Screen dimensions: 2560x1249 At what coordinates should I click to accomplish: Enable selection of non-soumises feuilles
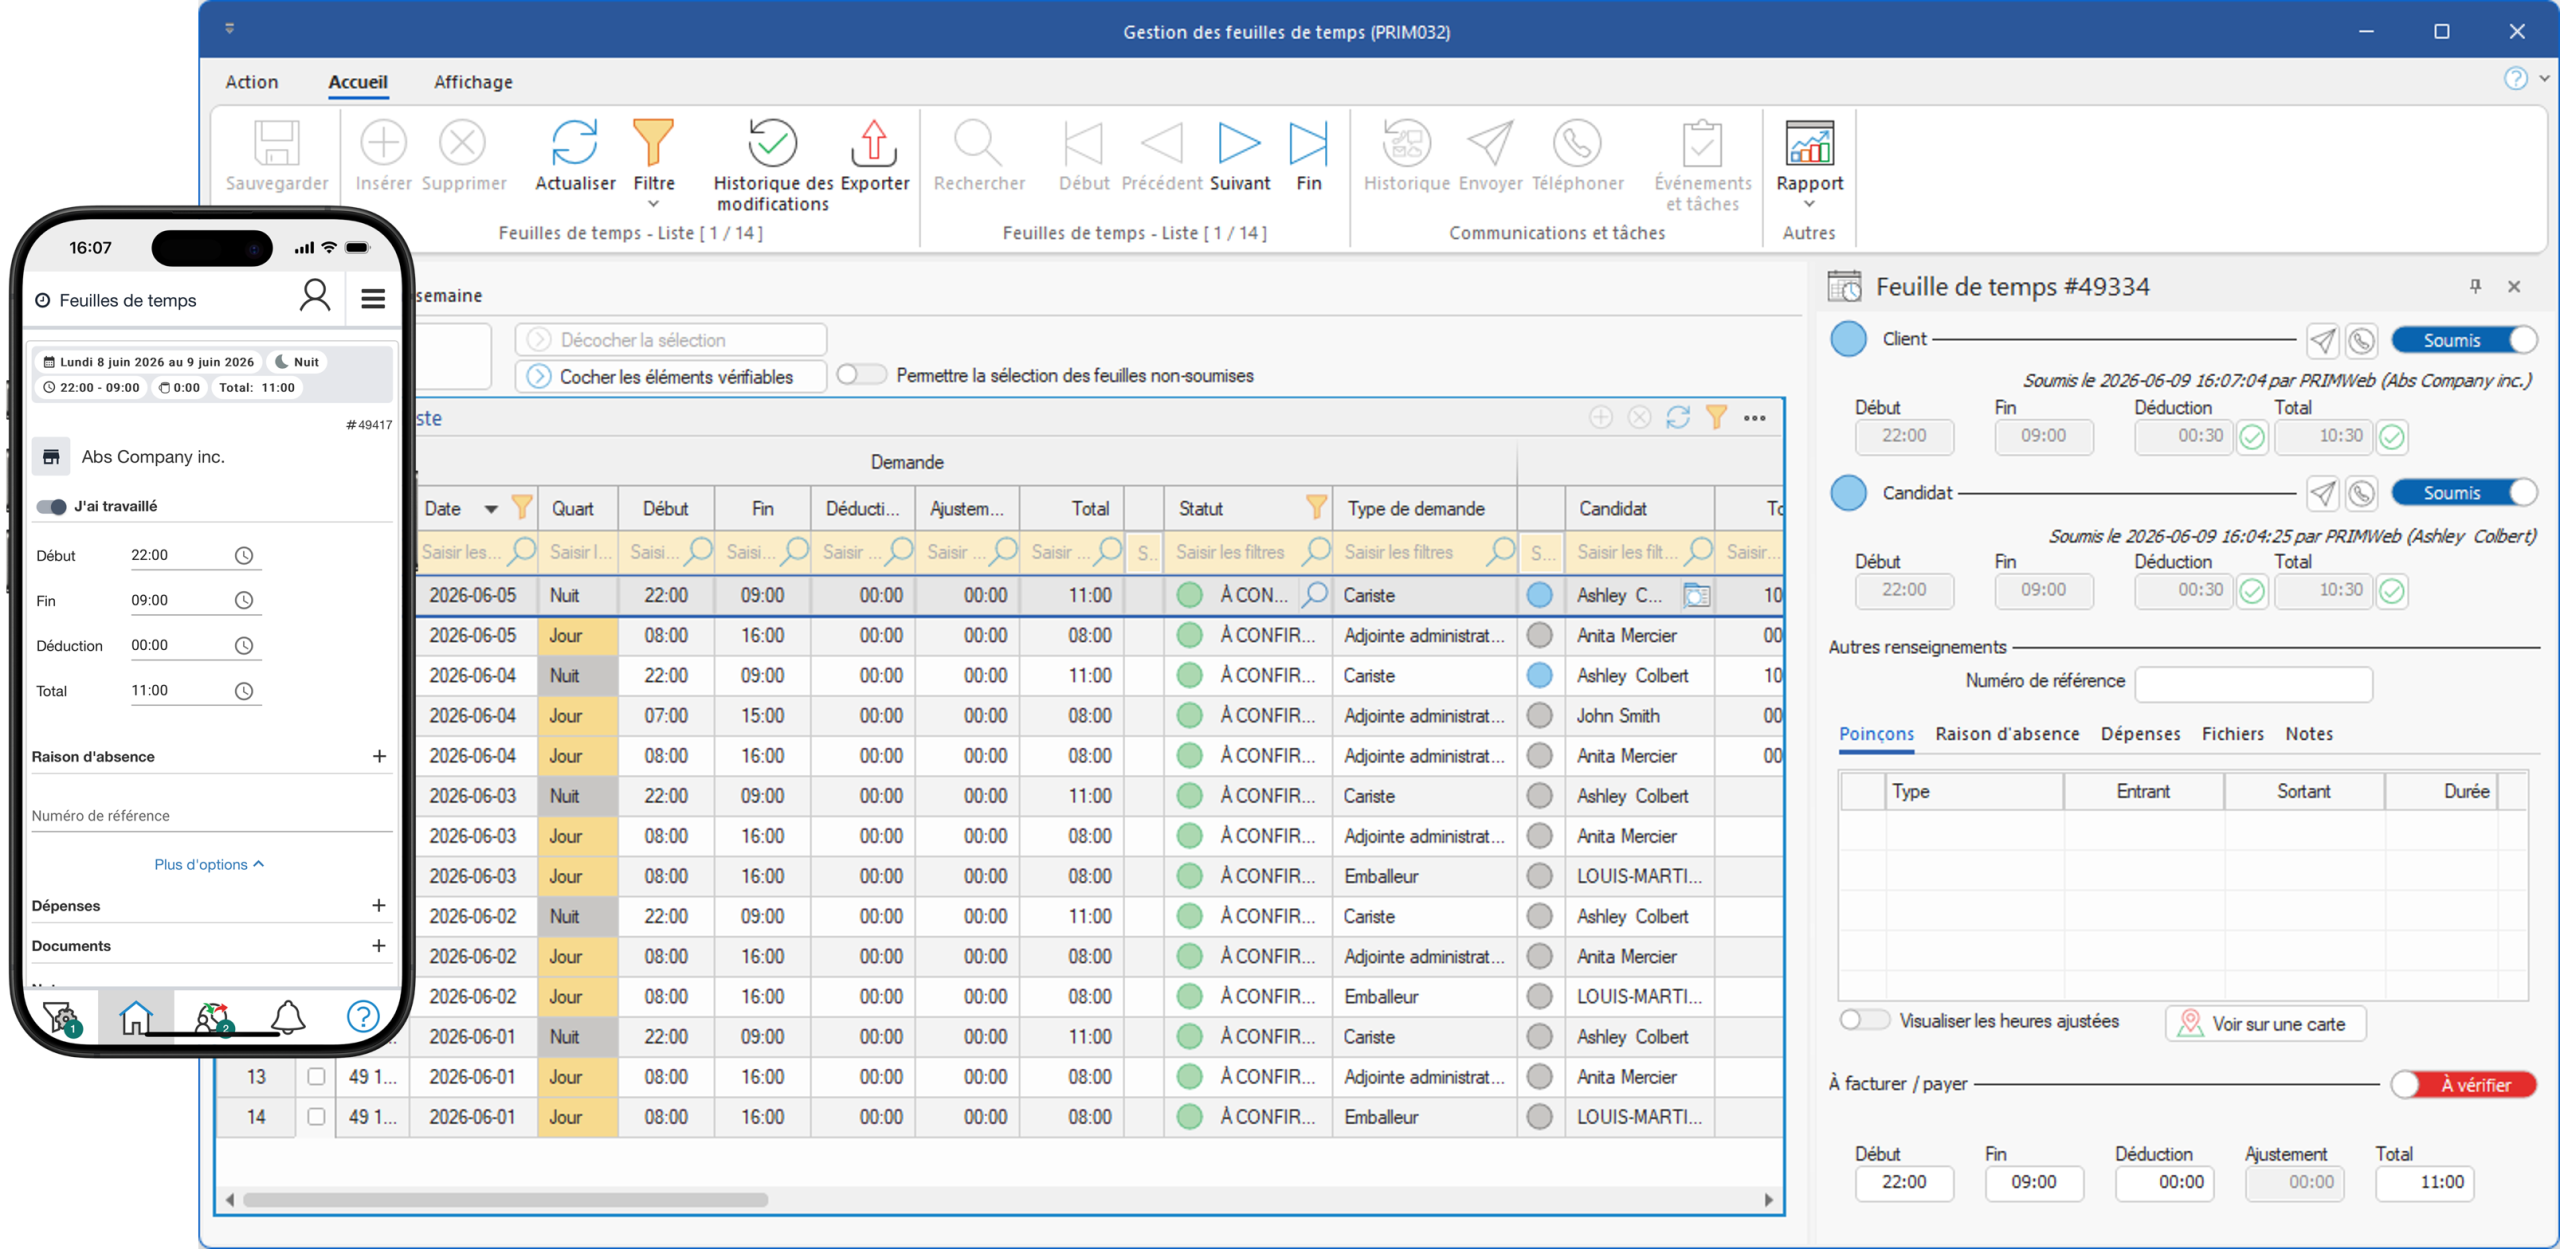click(861, 375)
